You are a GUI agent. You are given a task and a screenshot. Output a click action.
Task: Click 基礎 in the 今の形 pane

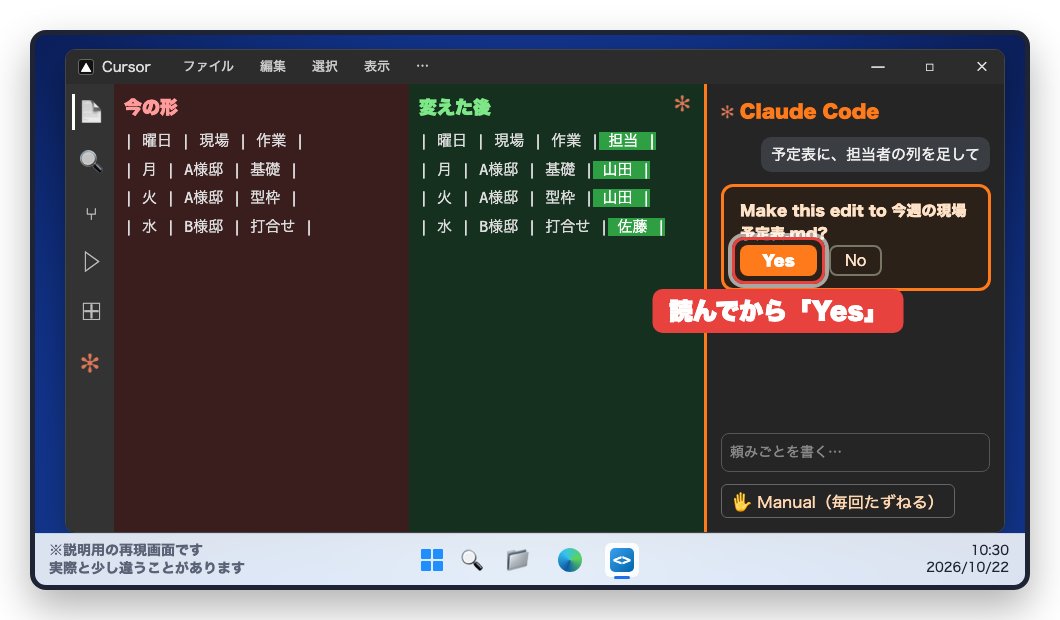(265, 169)
